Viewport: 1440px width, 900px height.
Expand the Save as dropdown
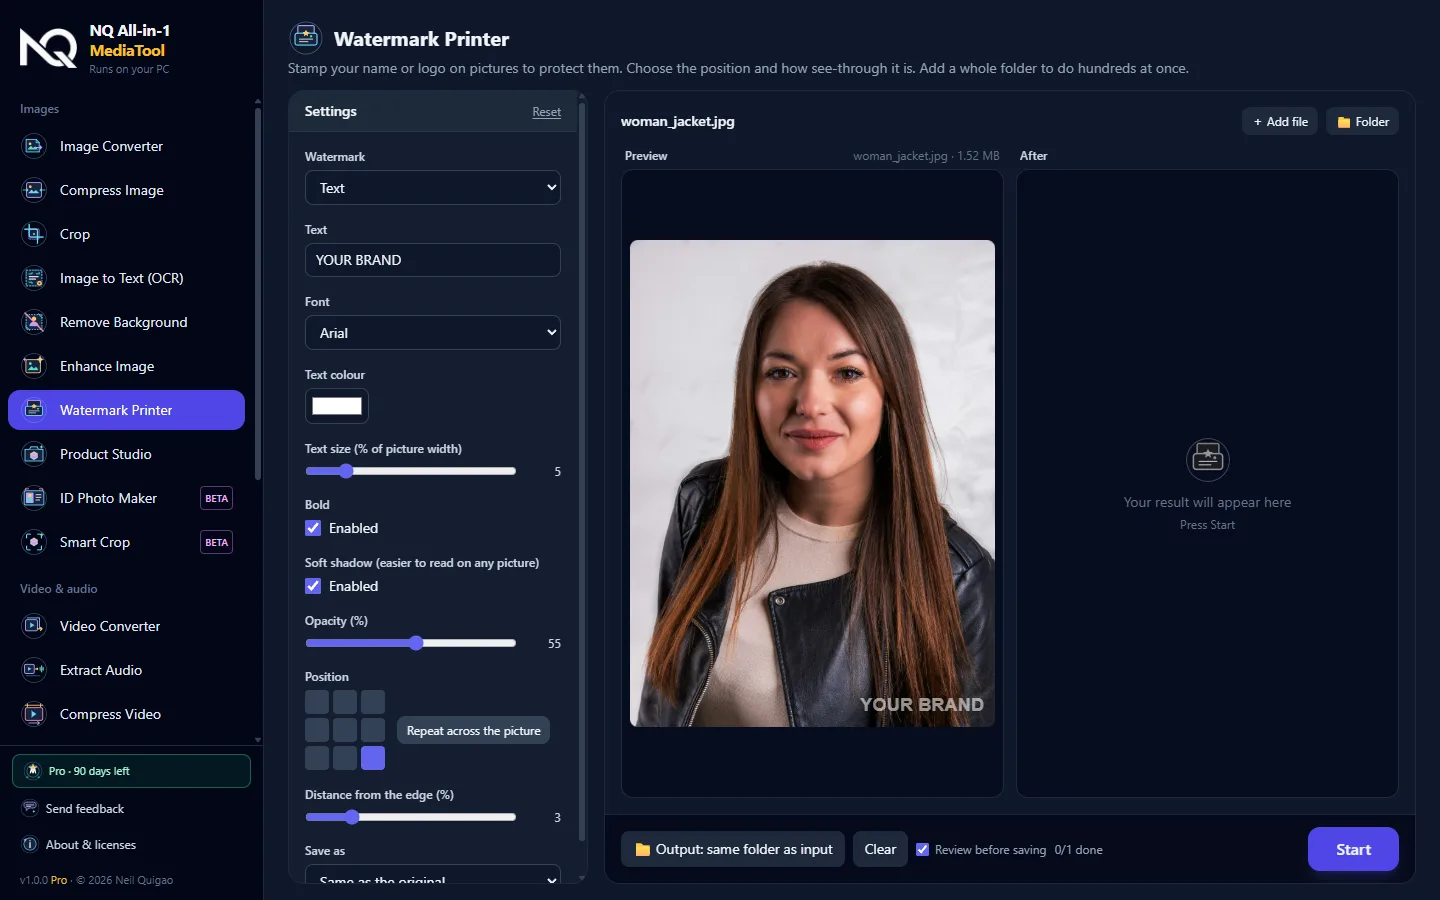click(x=433, y=876)
